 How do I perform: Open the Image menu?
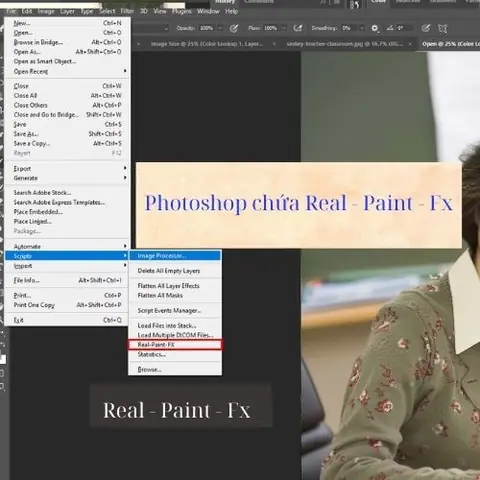tap(46, 11)
